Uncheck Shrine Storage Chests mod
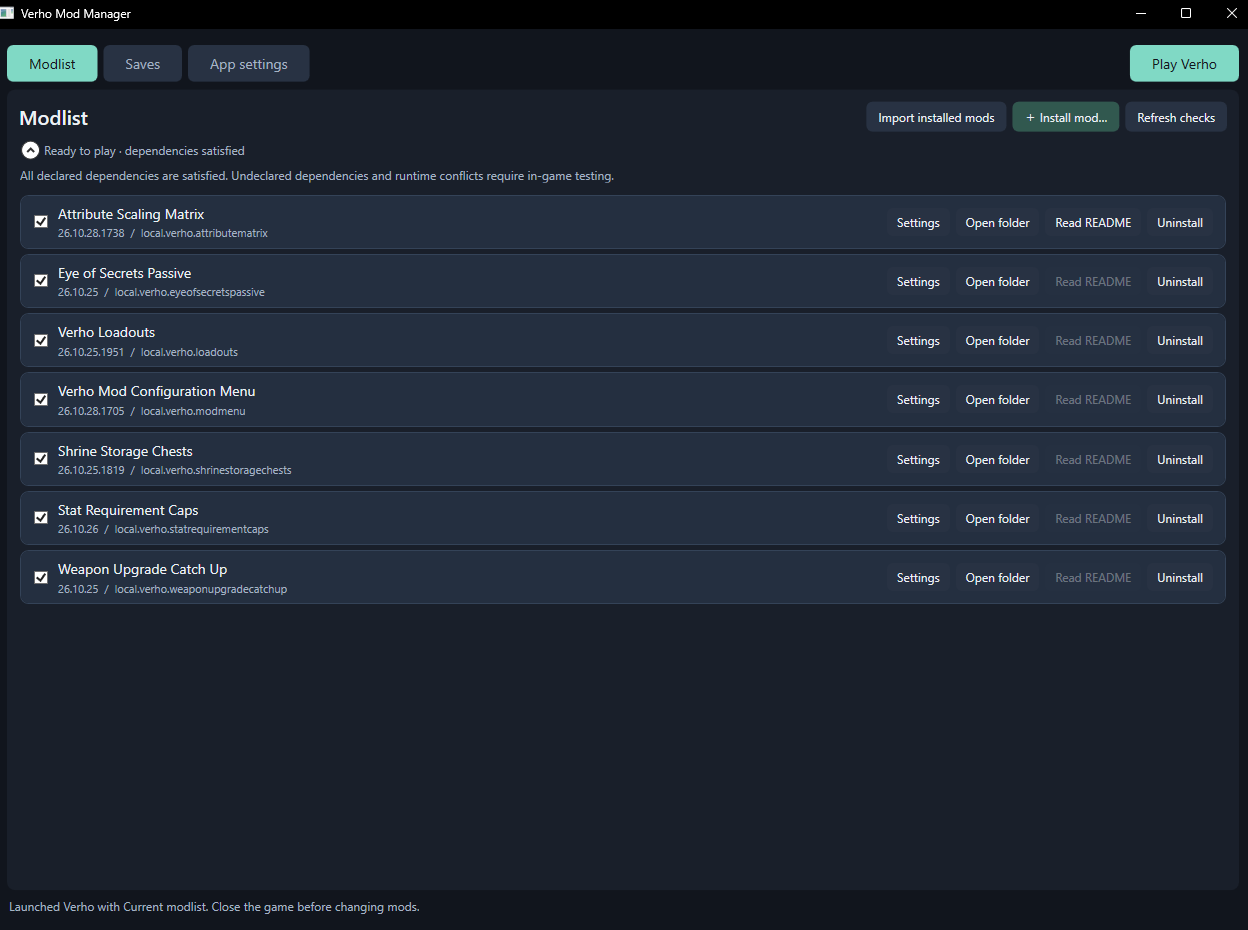The image size is (1248, 930). click(41, 459)
